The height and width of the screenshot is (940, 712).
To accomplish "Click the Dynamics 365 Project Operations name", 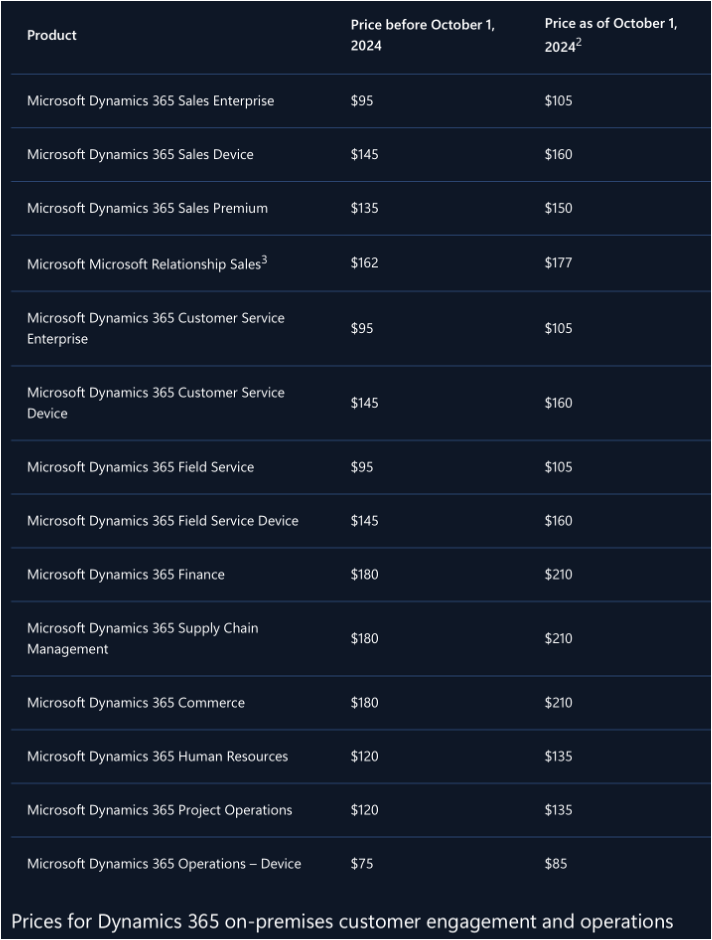I will 159,811.
